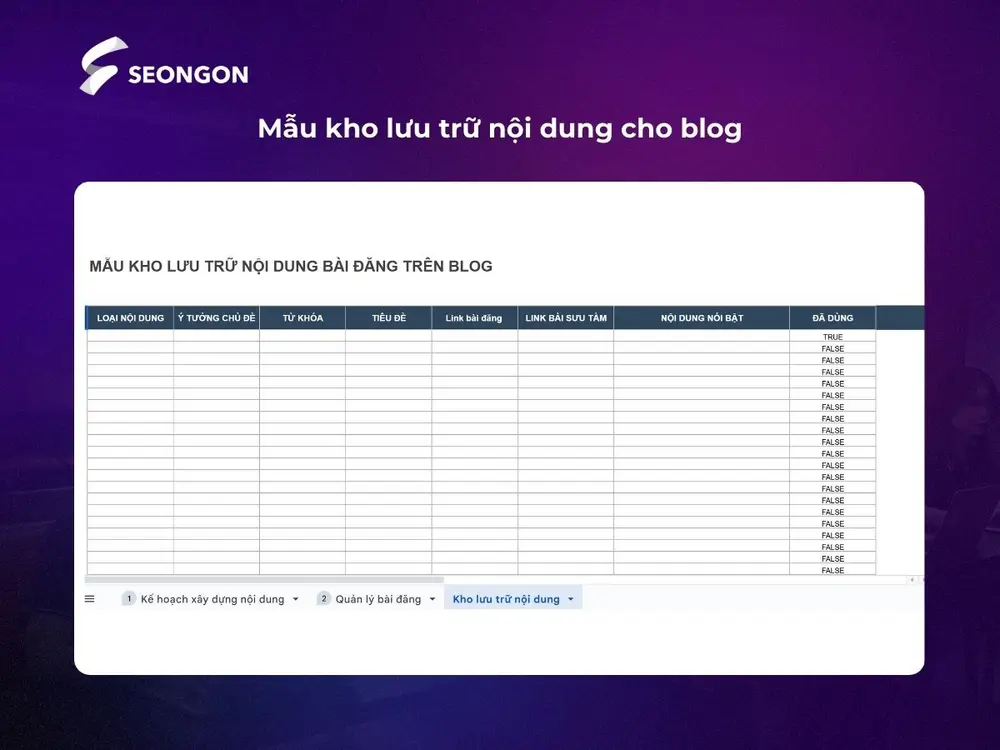Open the all sheets hamburger menu icon
The image size is (1000, 750).
click(x=90, y=599)
